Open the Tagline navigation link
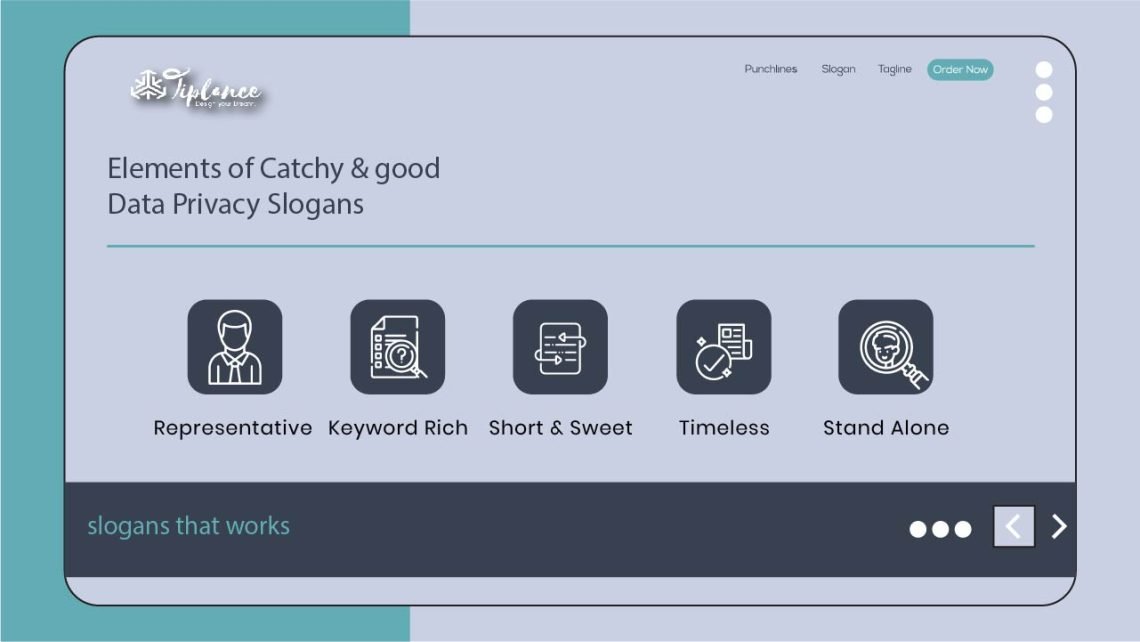Screen dimensions: 1140x642 coord(894,69)
